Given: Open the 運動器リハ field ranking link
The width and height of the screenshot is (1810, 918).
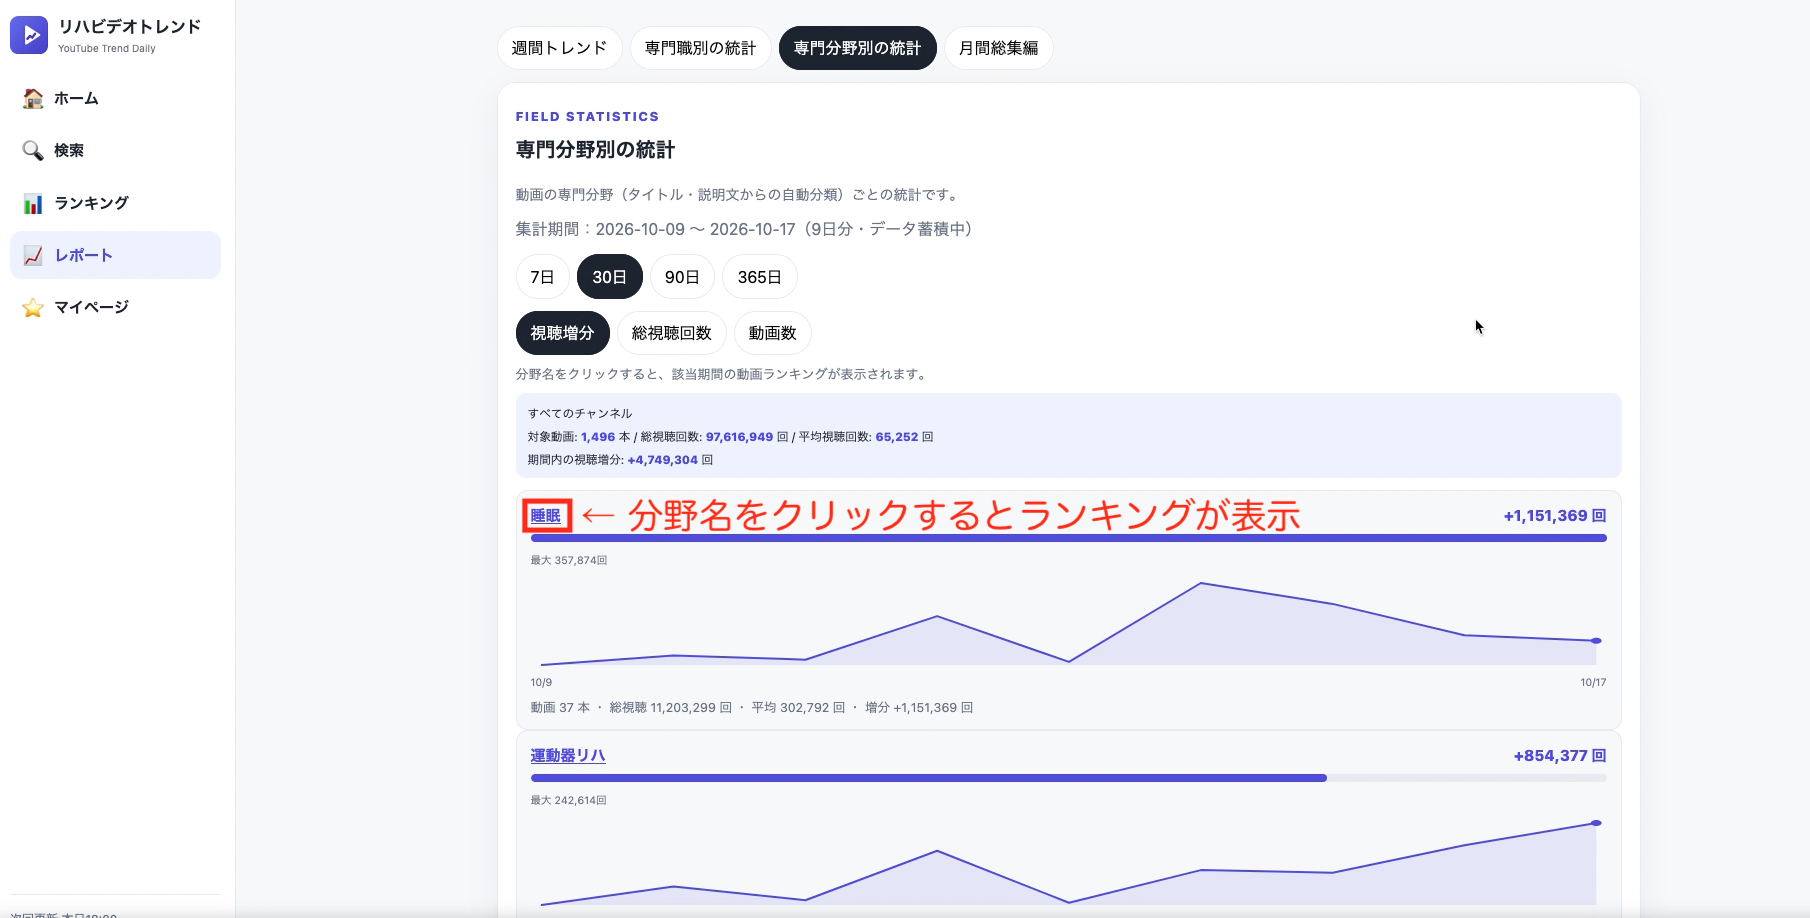Looking at the screenshot, I should pyautogui.click(x=567, y=756).
